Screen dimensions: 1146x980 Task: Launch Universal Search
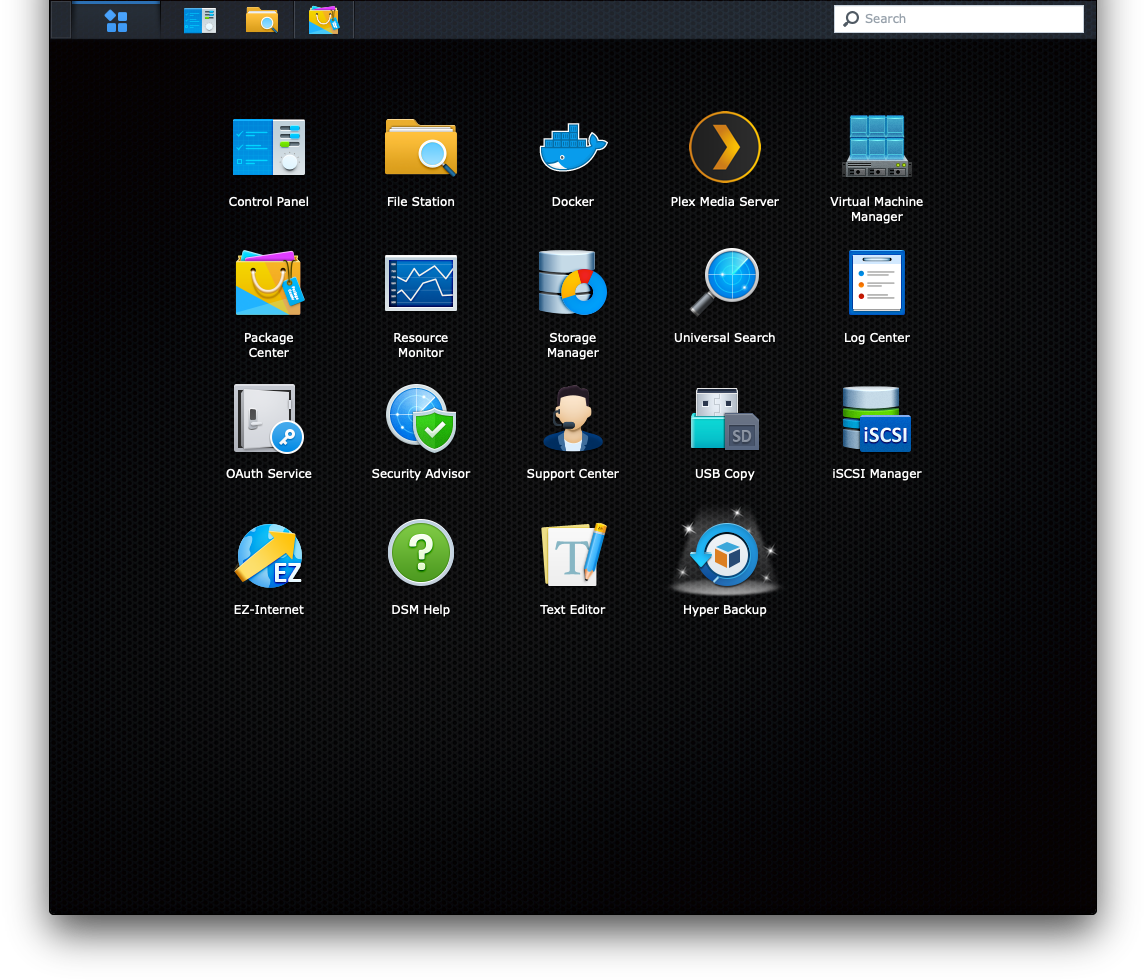(x=724, y=283)
